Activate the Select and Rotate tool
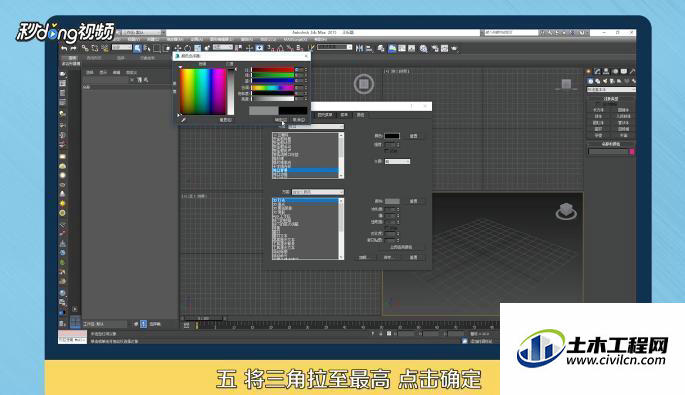685x395 pixels. pos(187,48)
